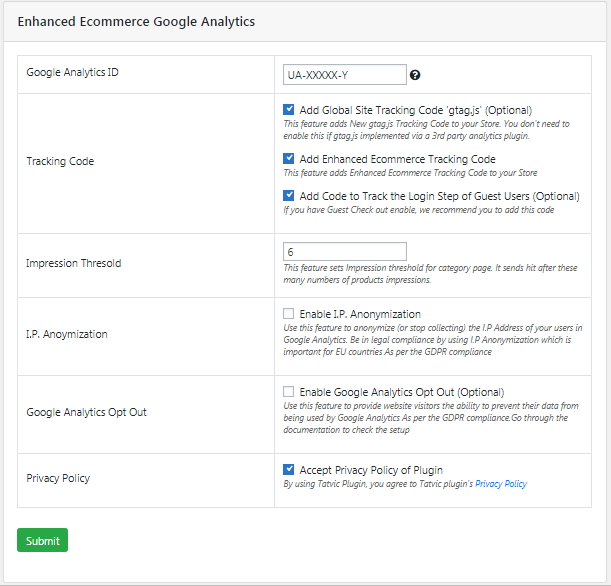The height and width of the screenshot is (586, 611).
Task: Open the Tatvic Privacy Policy link
Action: (501, 484)
